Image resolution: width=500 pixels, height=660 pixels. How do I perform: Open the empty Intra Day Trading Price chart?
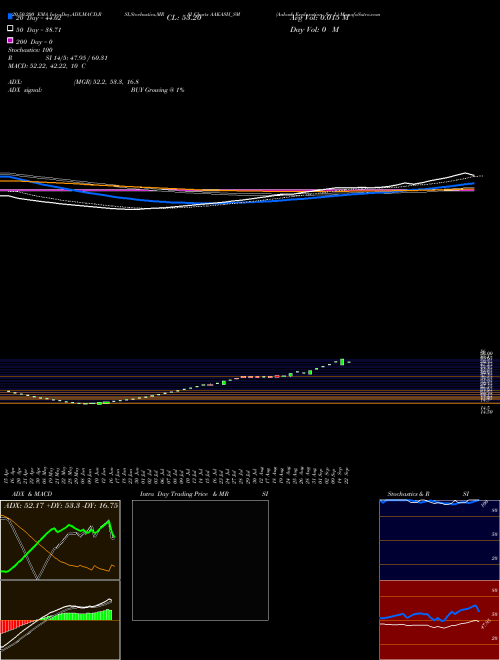(200, 560)
